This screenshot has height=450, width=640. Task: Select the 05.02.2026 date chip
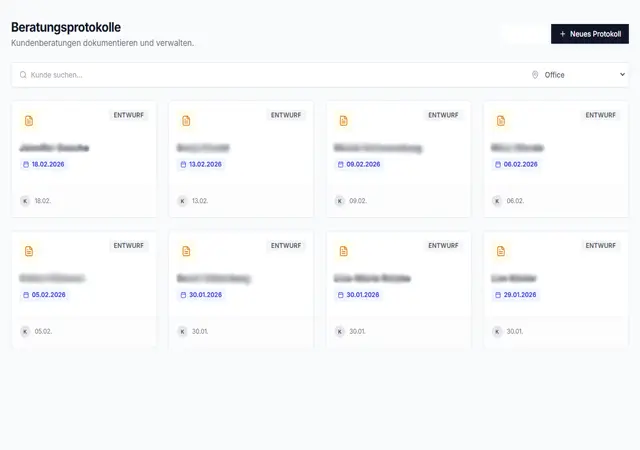pos(44,295)
